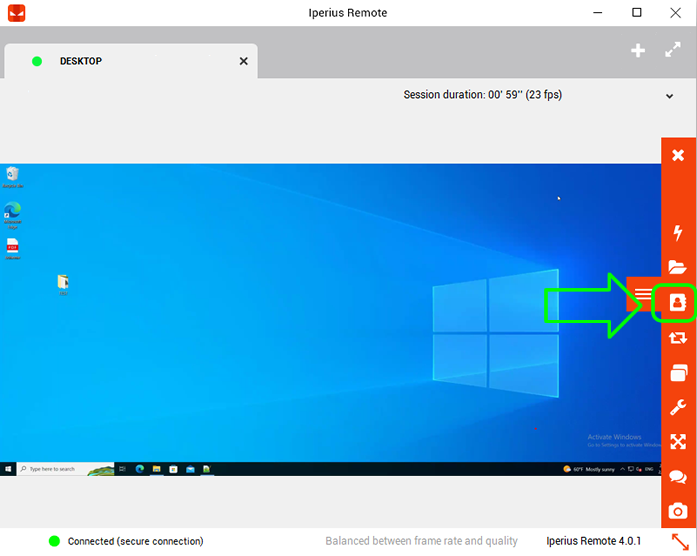
Task: Take a screenshot with camera icon
Action: click(x=678, y=511)
